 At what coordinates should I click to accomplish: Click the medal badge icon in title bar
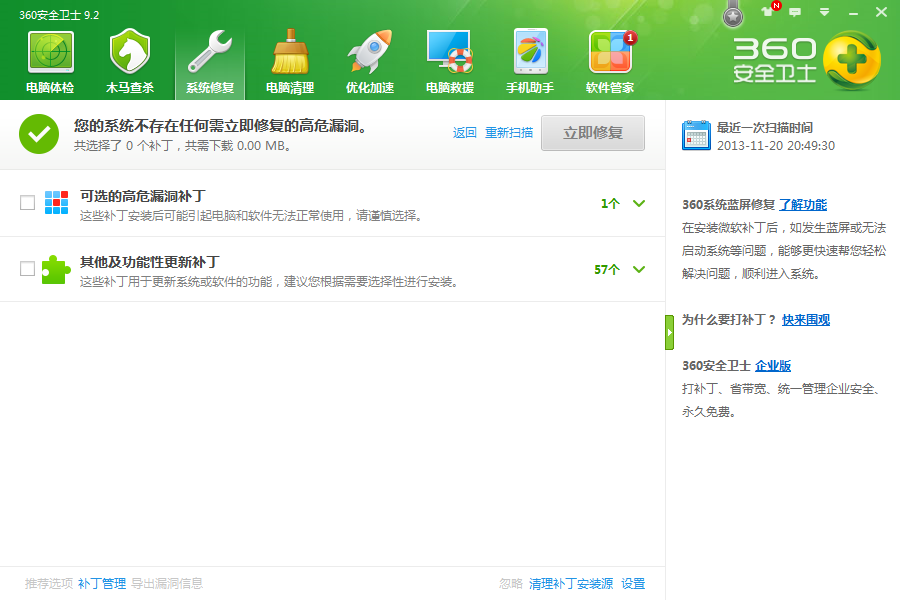pos(732,16)
